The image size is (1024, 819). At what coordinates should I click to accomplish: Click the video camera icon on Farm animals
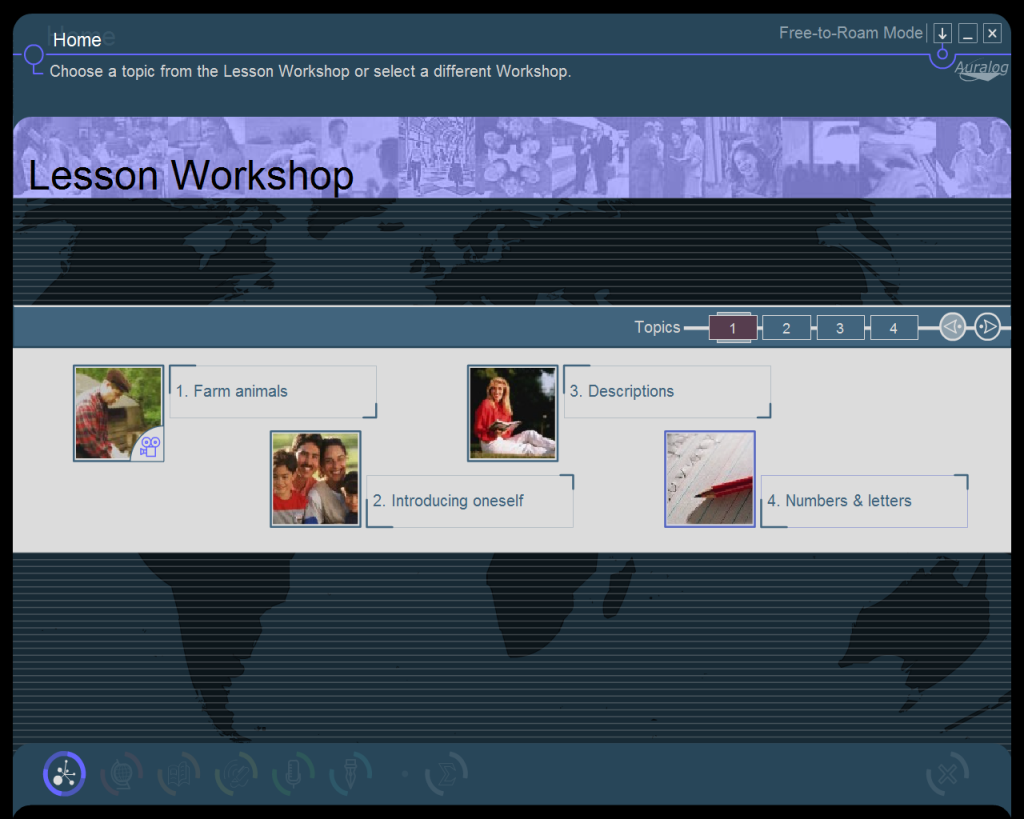[149, 446]
